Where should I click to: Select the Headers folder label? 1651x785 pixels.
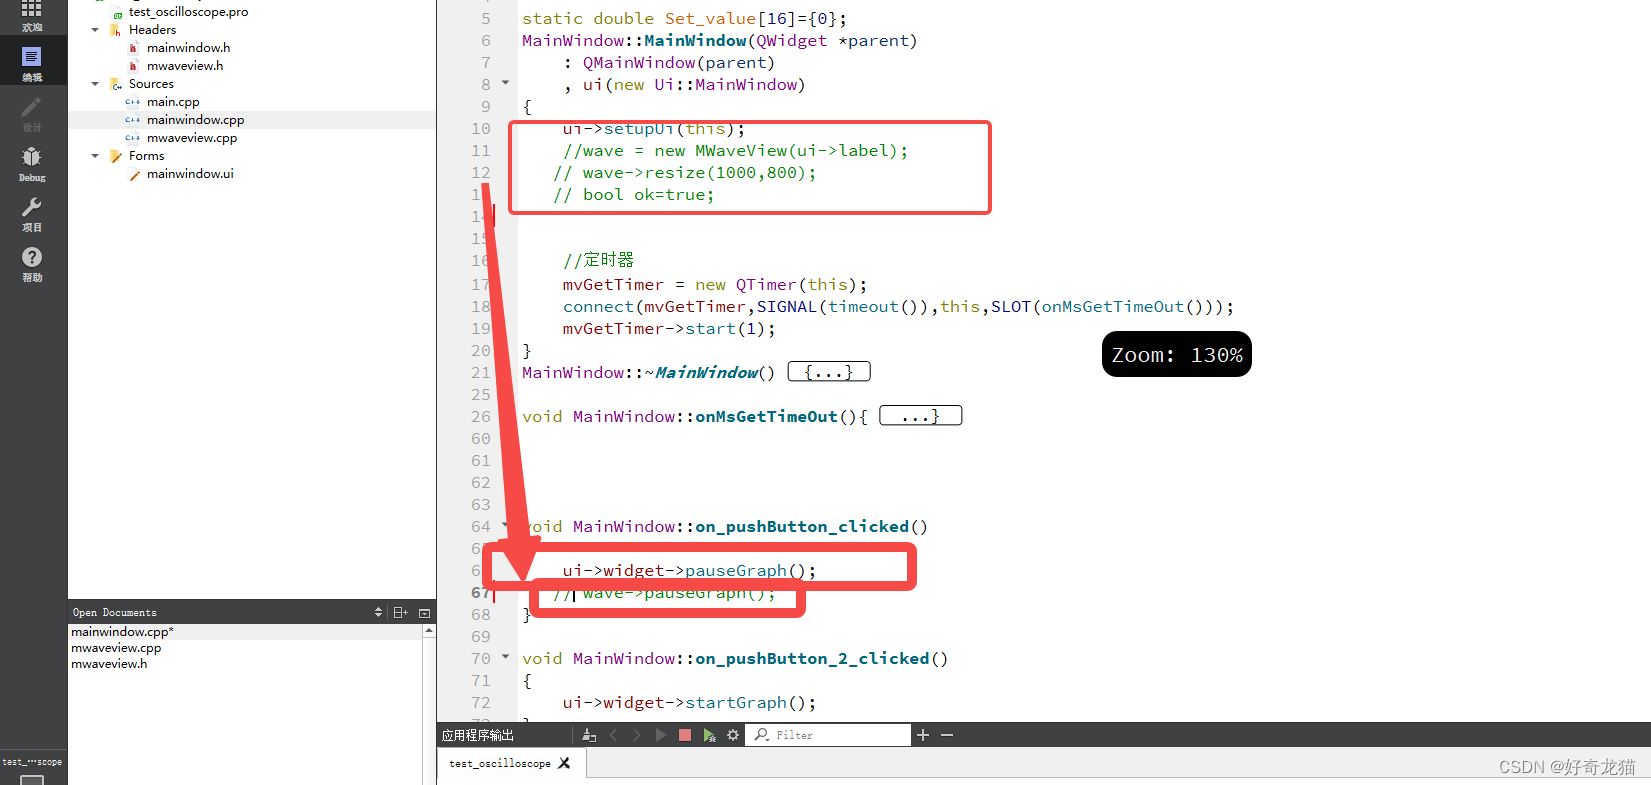coord(152,30)
